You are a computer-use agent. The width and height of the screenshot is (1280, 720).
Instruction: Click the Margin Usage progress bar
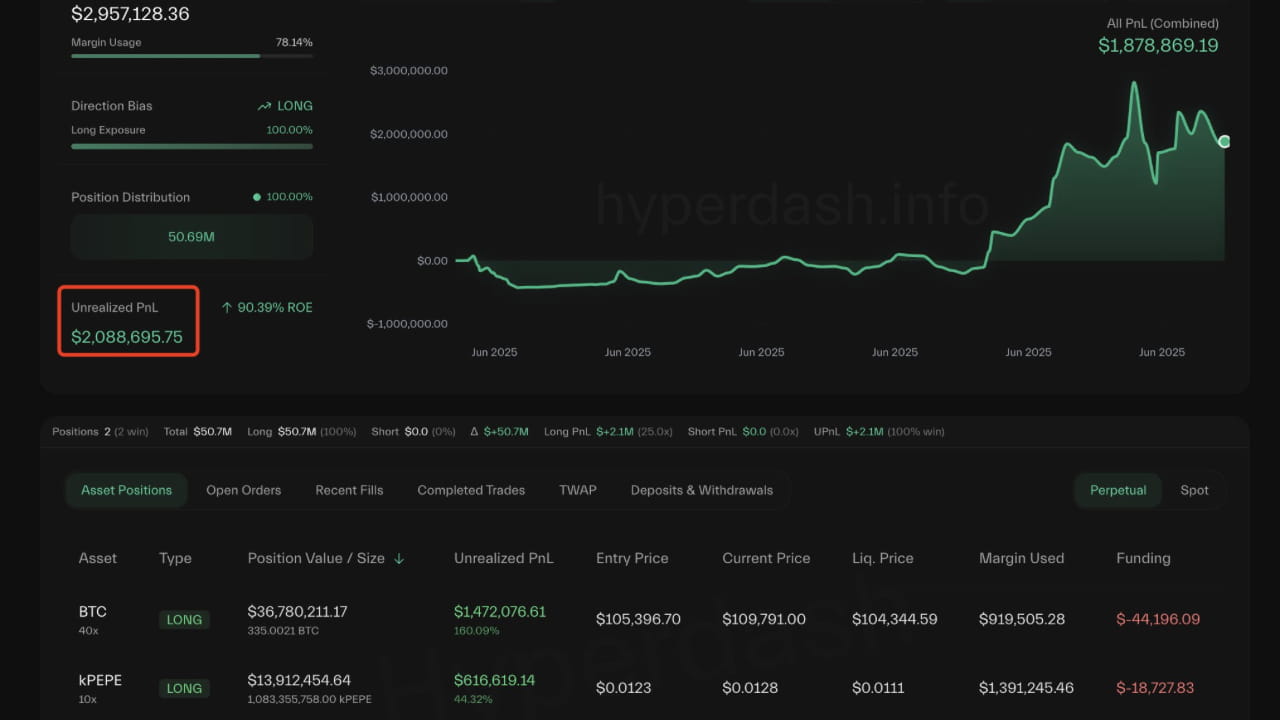[x=192, y=56]
